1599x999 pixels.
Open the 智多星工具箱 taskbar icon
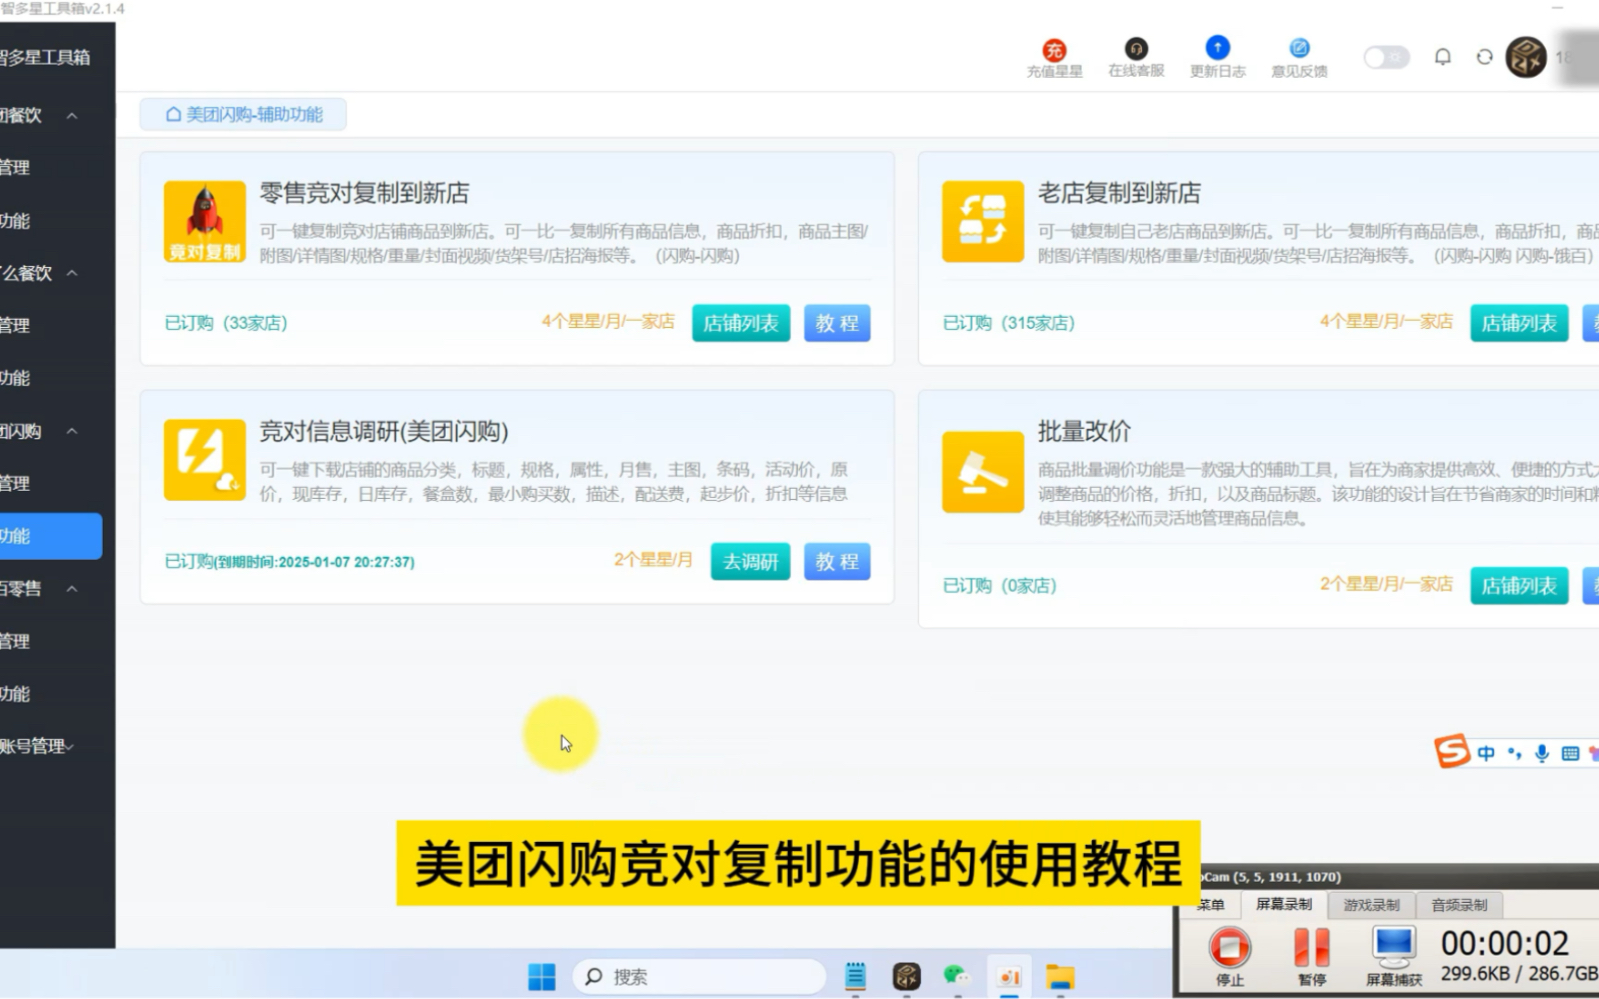906,976
